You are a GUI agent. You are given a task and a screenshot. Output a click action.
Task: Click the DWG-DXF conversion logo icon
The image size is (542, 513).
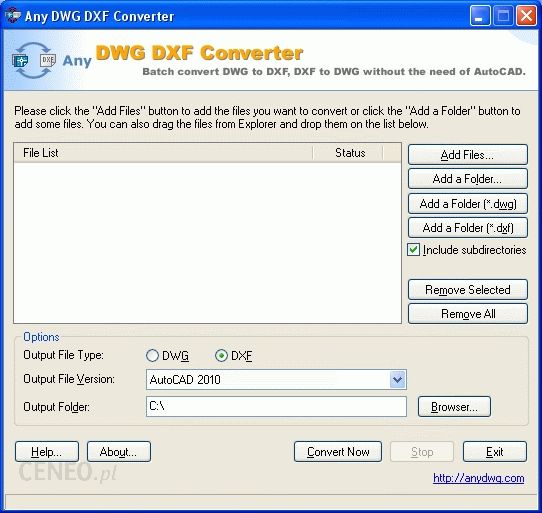[x=34, y=60]
